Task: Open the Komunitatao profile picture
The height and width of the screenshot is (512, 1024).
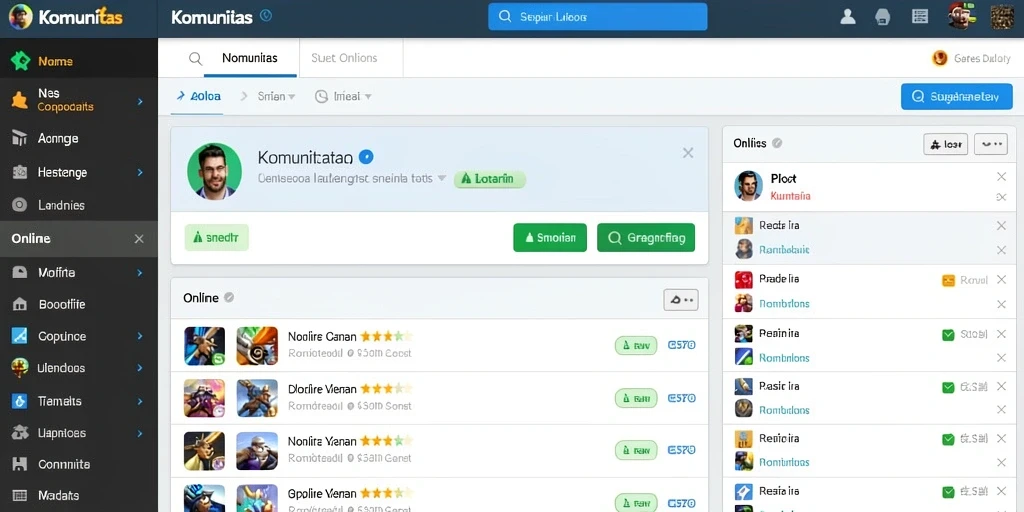Action: click(x=214, y=171)
